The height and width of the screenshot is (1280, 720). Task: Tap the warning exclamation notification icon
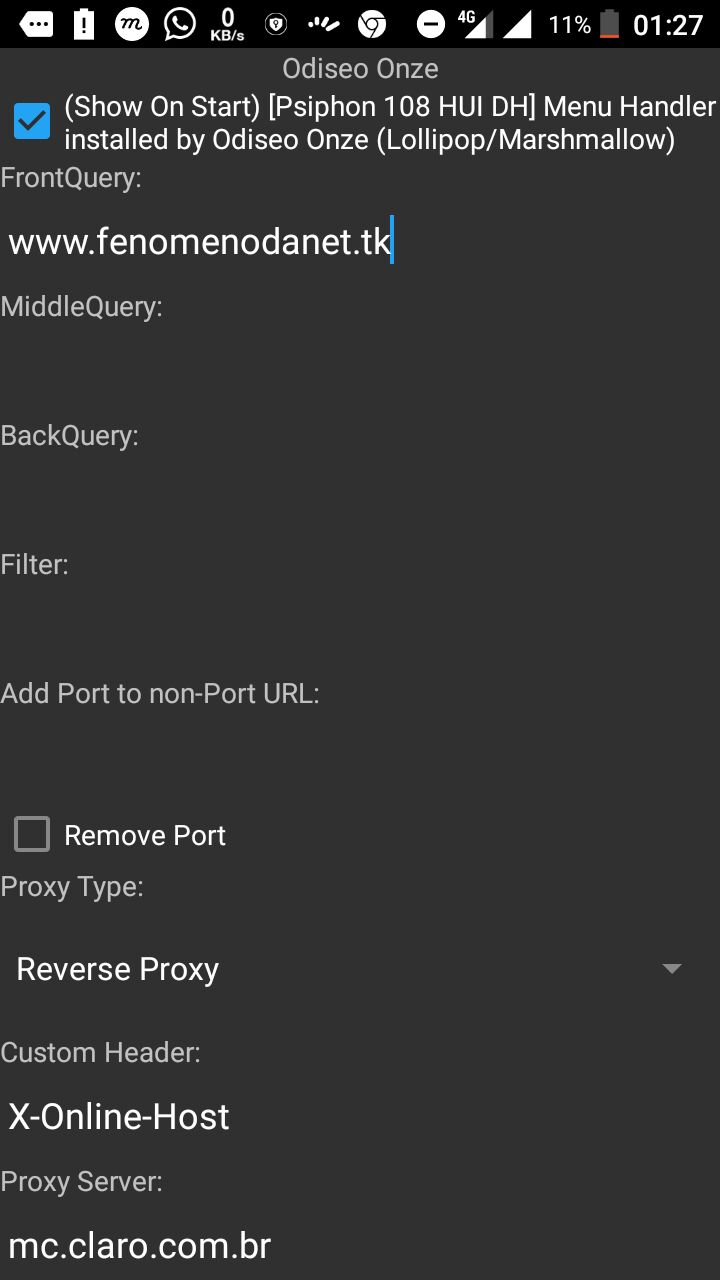[84, 24]
